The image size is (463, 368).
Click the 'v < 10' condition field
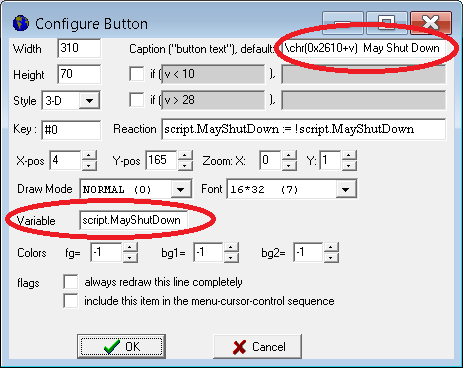(x=213, y=74)
